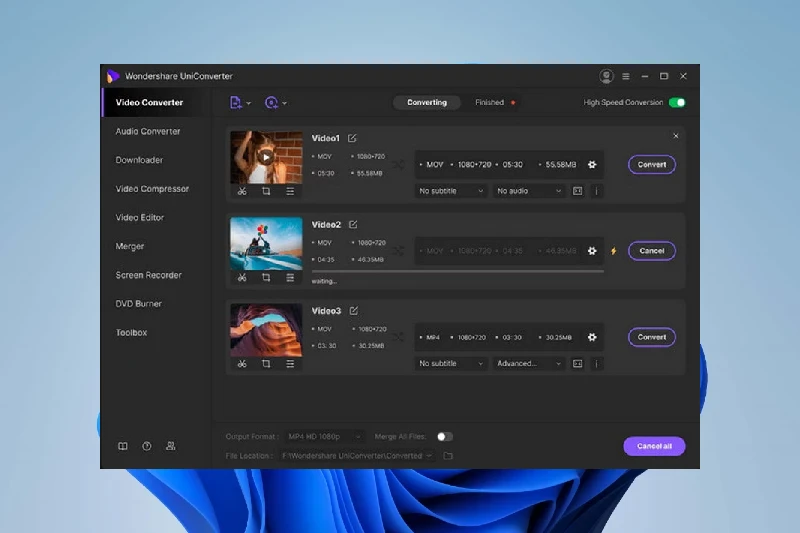Click the feedback people icon in sidebar
The image size is (800, 533).
click(x=171, y=446)
